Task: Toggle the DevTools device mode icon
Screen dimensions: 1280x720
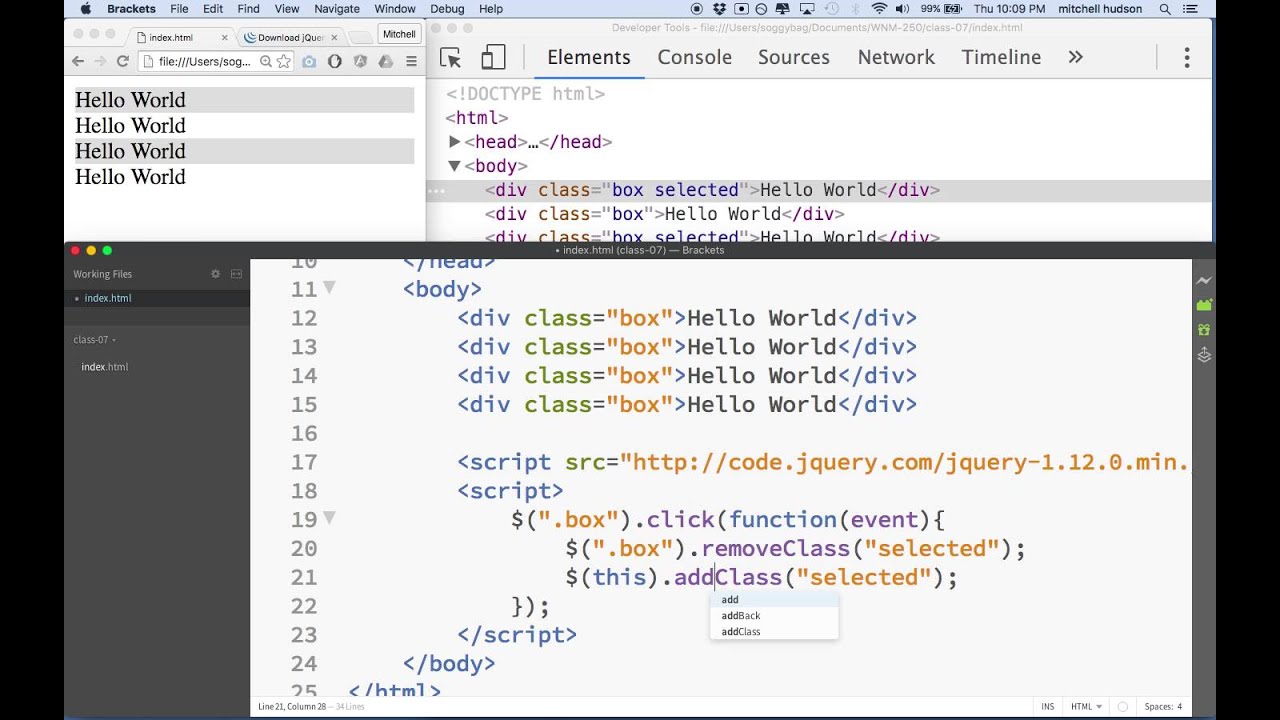Action: (x=493, y=58)
